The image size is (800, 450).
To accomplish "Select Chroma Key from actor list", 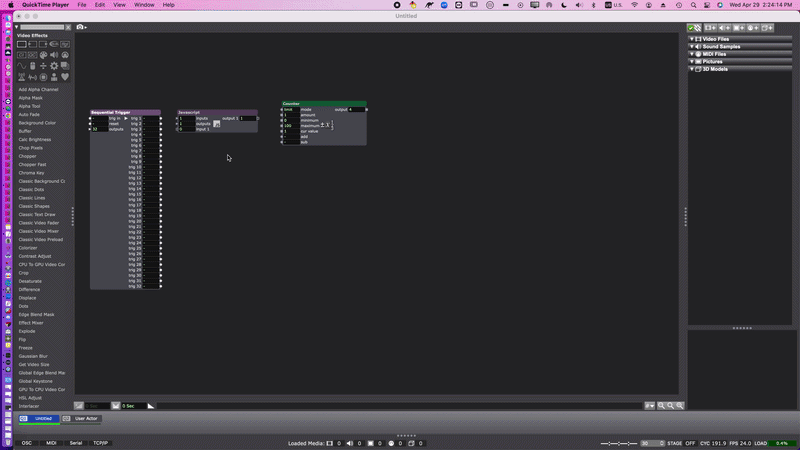I will click(x=31, y=173).
